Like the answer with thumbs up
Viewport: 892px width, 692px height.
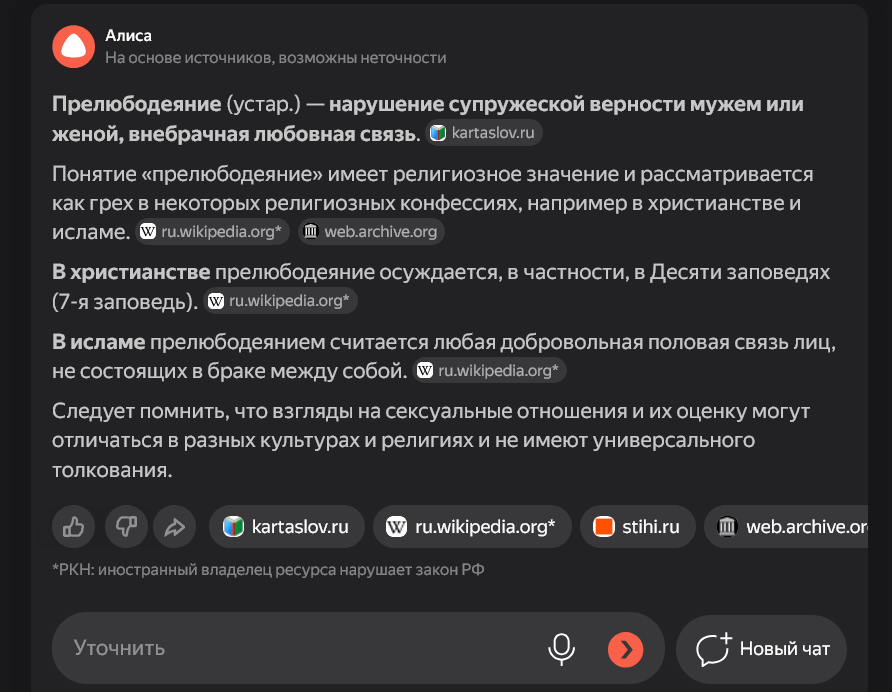point(74,526)
